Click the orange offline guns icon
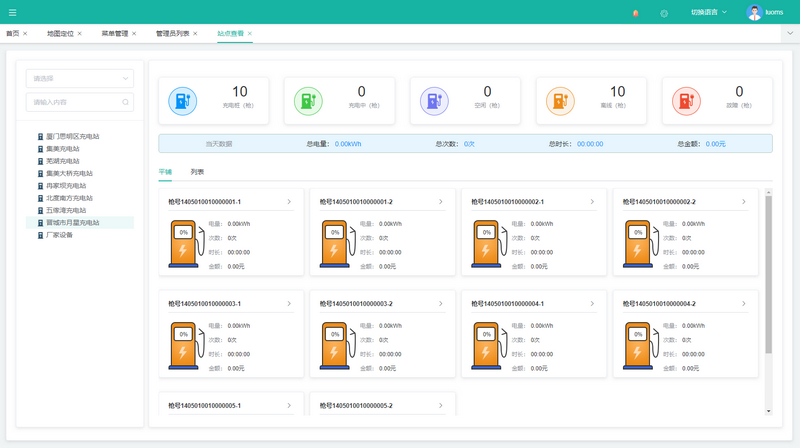Image resolution: width=800 pixels, height=448 pixels. 560,101
